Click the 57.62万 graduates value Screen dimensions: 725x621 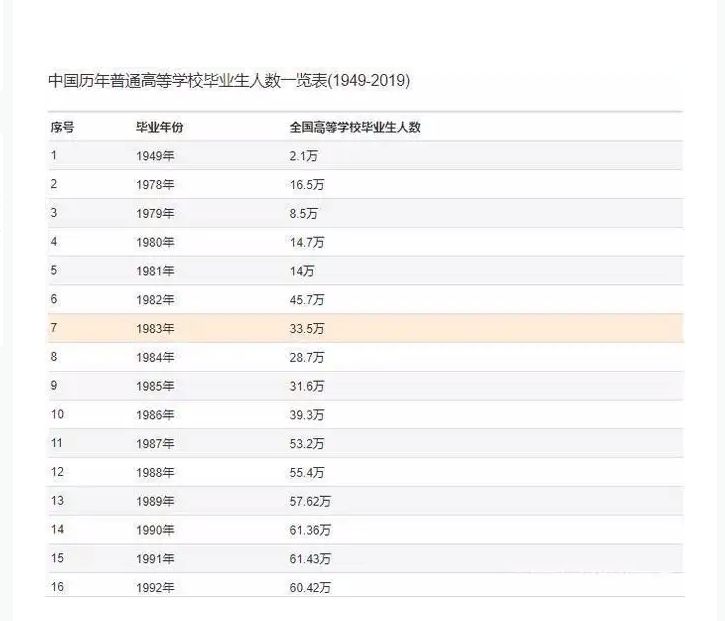(x=310, y=501)
